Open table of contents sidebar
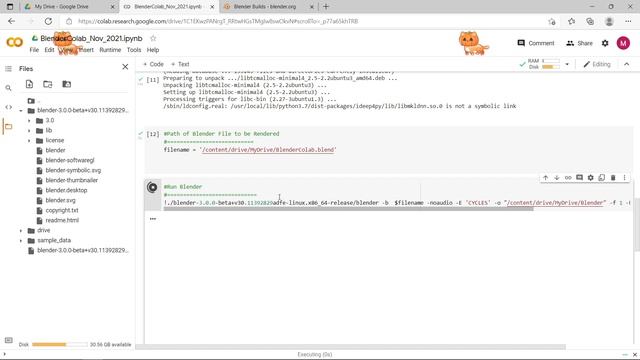640x360 pixels. [8, 69]
